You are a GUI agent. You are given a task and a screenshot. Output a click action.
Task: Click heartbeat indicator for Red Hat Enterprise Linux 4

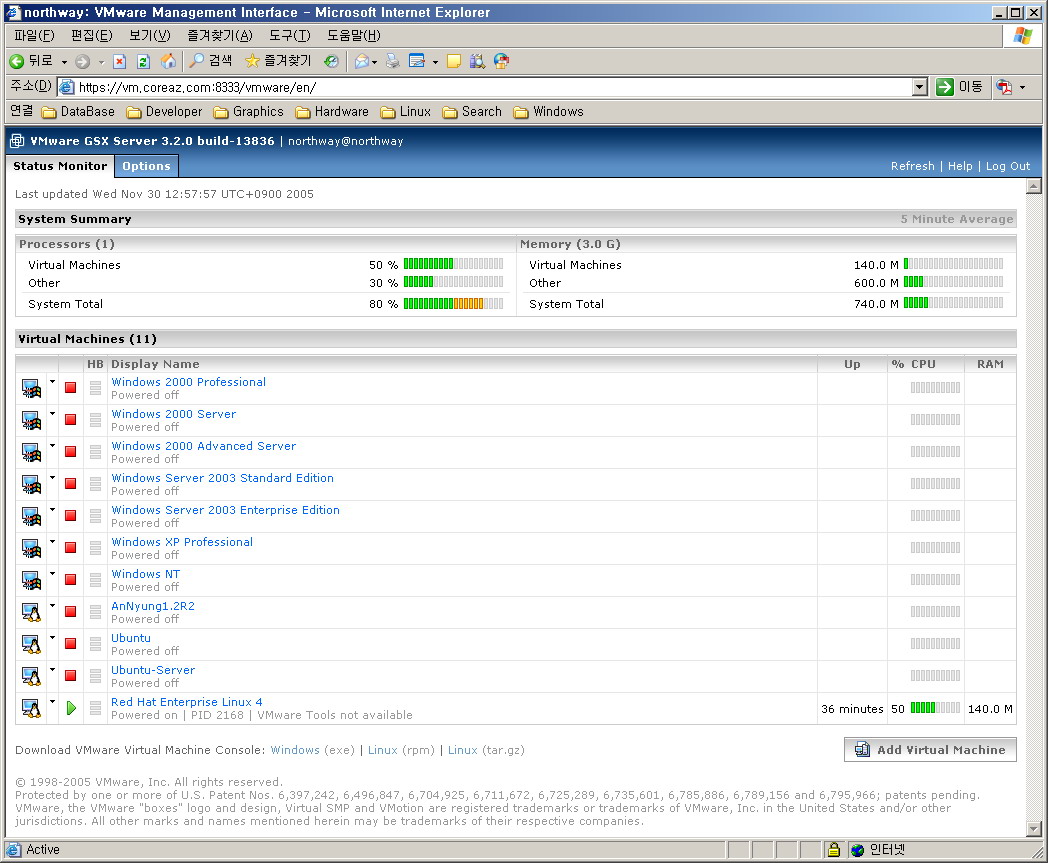[96, 708]
